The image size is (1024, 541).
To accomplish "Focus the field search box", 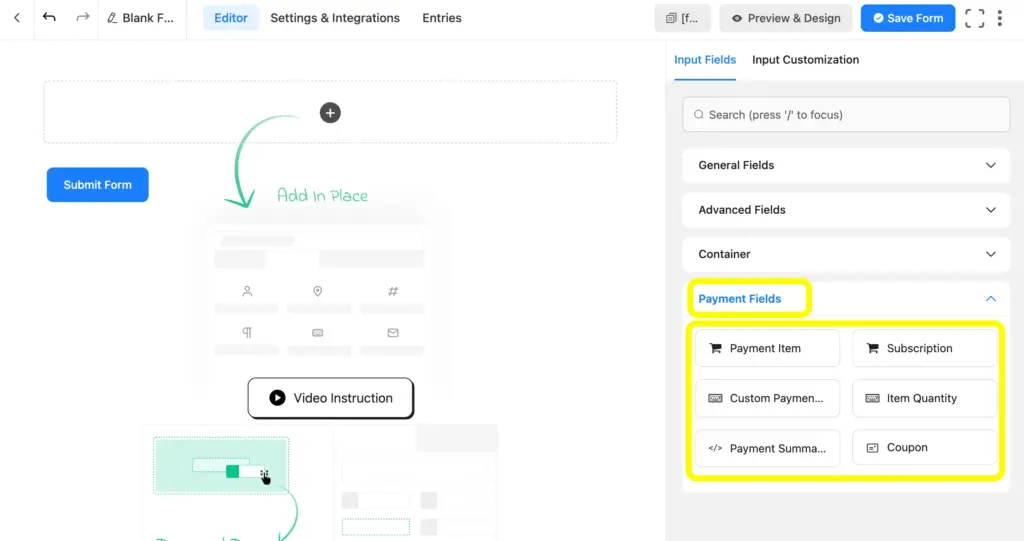I will tap(846, 114).
